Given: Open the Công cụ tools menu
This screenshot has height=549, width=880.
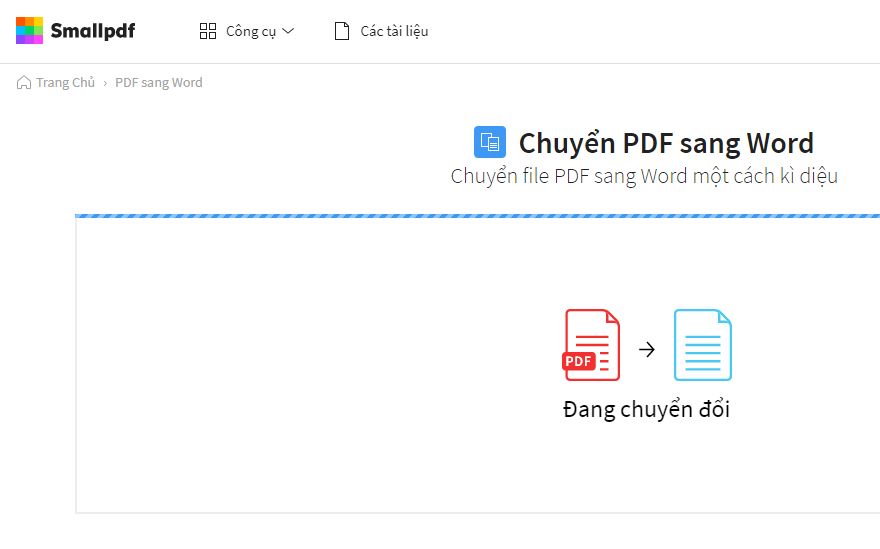Looking at the screenshot, I should [x=246, y=31].
